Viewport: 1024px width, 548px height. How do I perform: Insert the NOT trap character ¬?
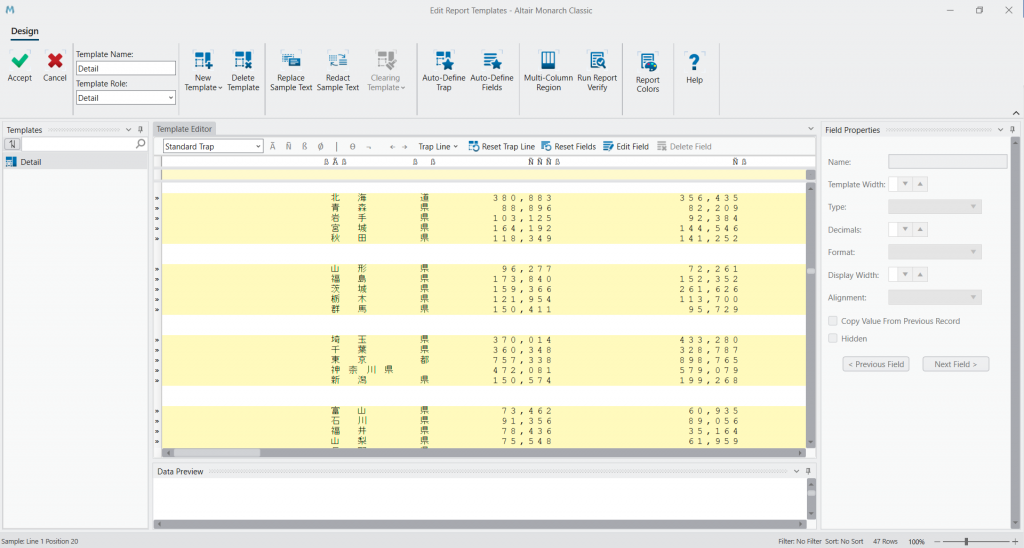pyautogui.click(x=369, y=147)
